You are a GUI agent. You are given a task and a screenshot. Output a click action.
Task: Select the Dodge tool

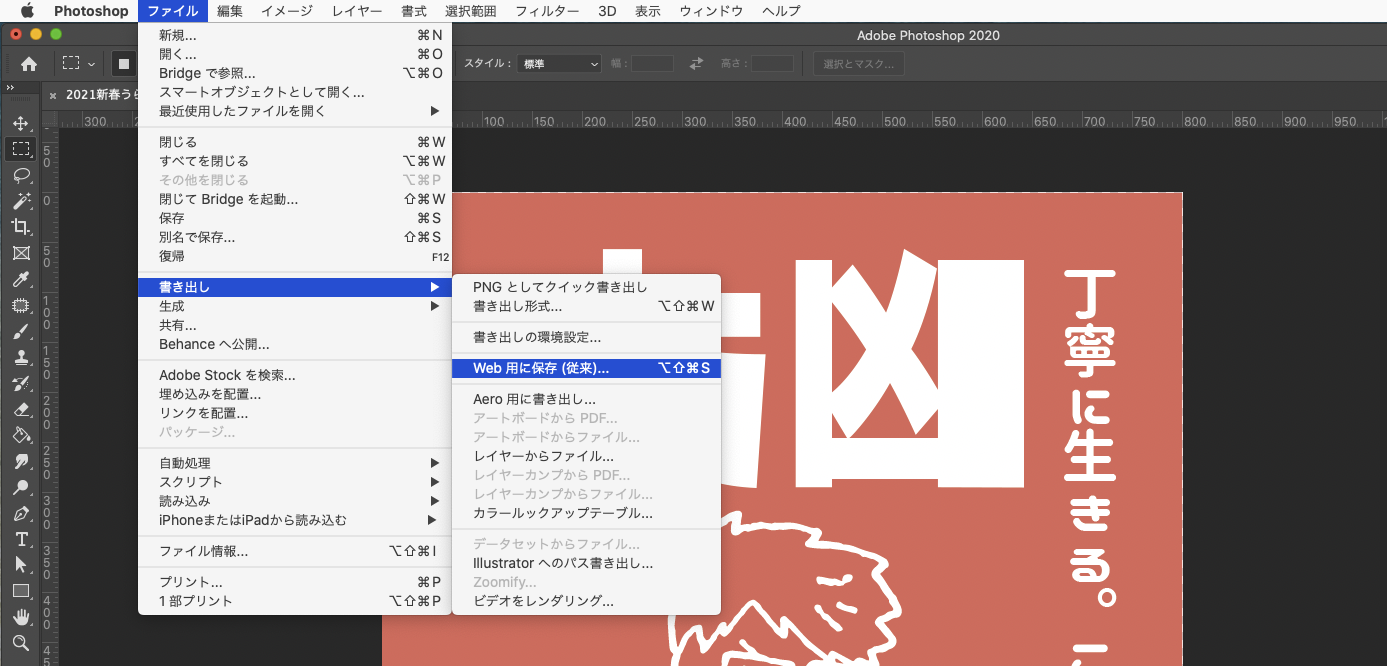pos(21,487)
